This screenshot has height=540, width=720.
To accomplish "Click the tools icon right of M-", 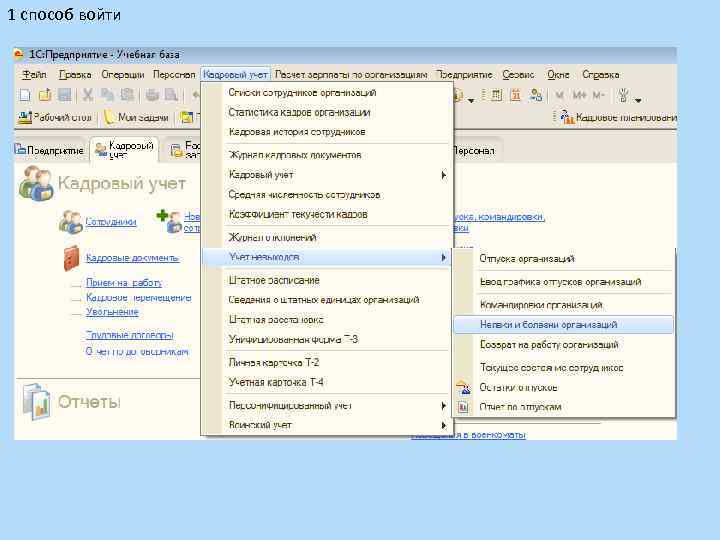I will tap(623, 95).
